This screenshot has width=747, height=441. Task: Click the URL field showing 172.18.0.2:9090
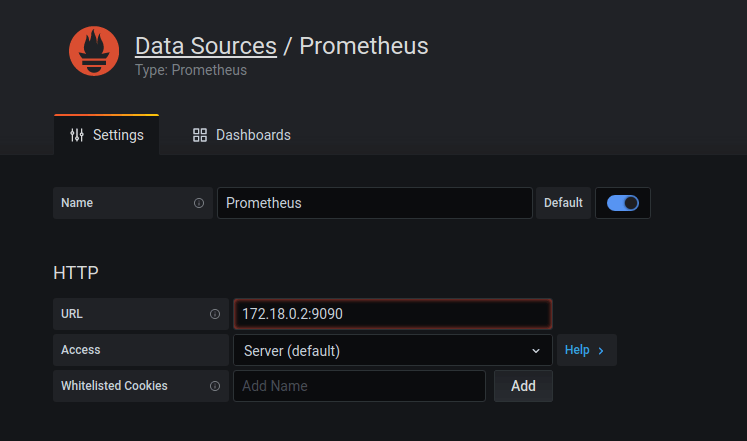pyautogui.click(x=393, y=314)
